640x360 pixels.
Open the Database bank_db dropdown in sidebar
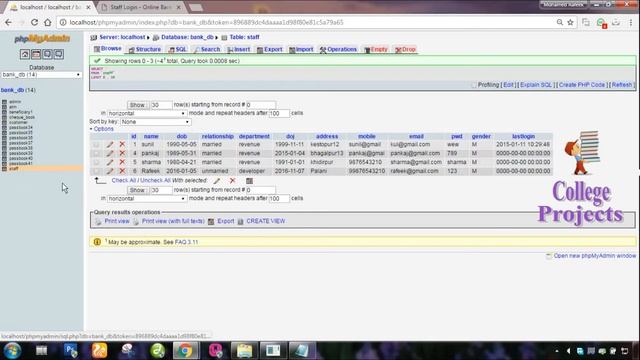coord(41,75)
